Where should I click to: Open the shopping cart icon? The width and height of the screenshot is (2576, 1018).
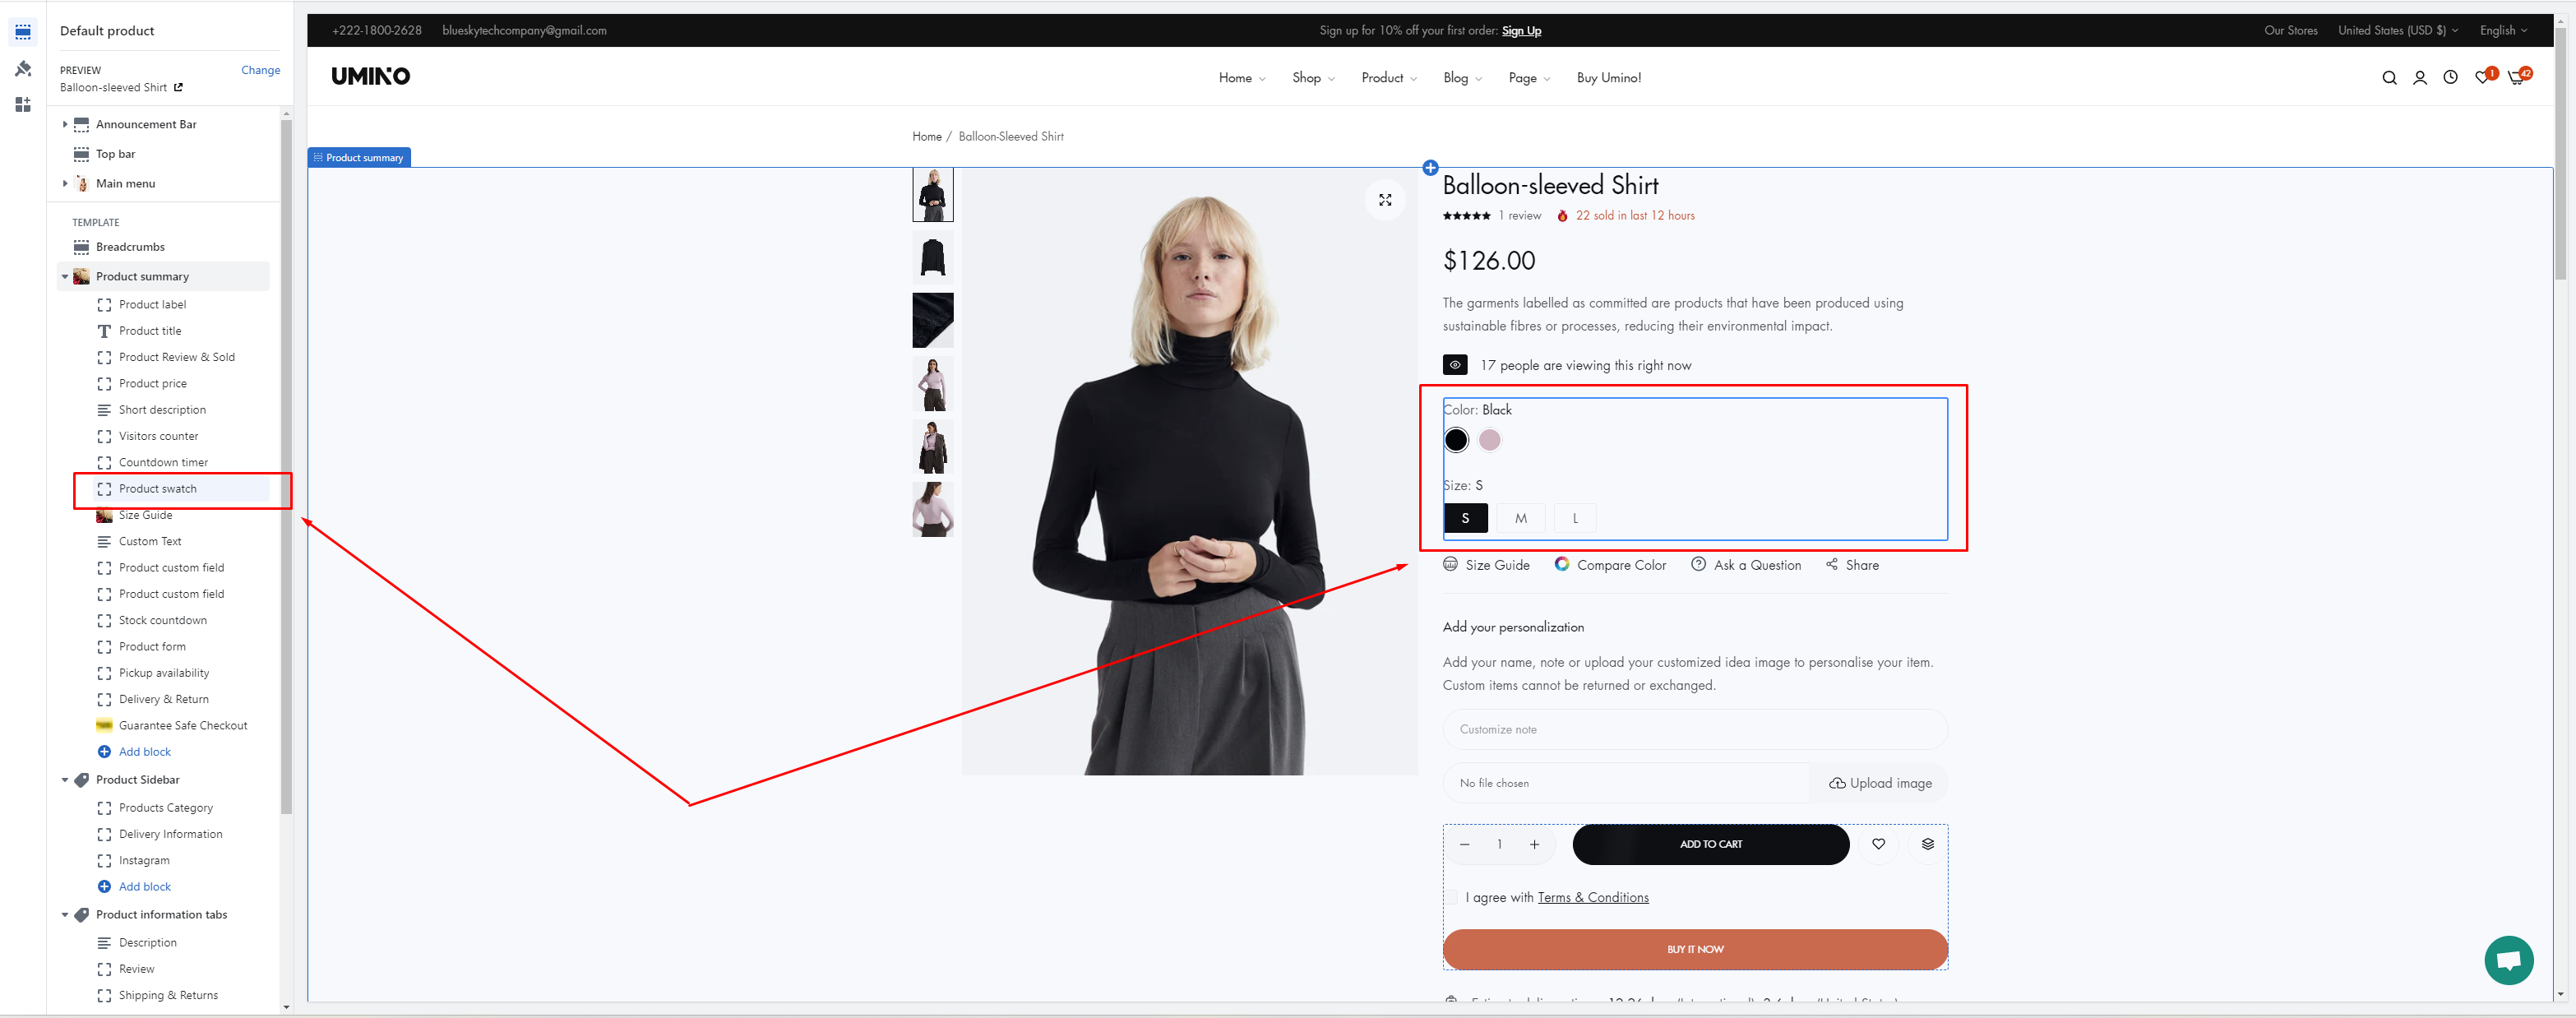2516,78
